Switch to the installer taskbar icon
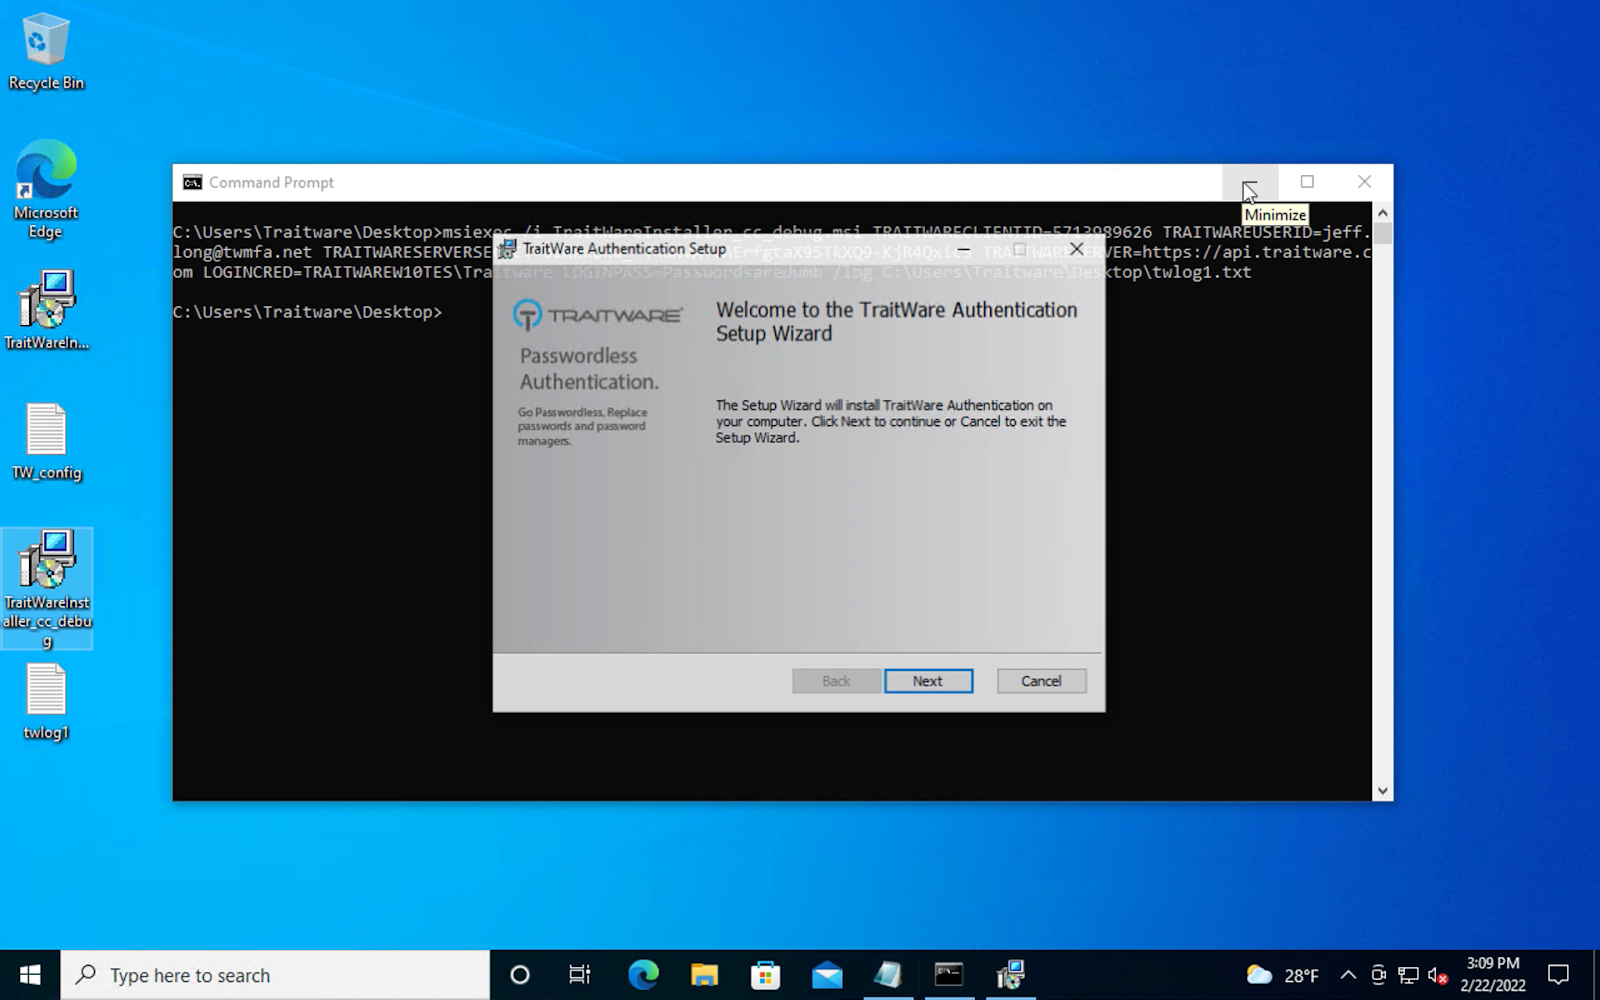1600x1000 pixels. tap(1011, 975)
